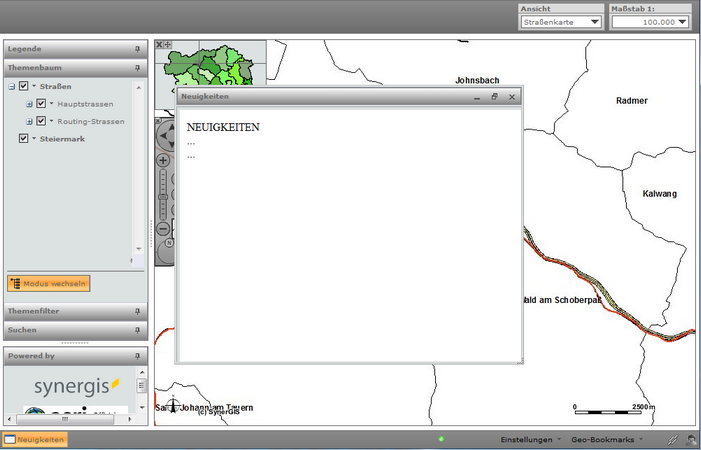The height and width of the screenshot is (450, 701).
Task: Click the zoom in plus button
Action: coord(163,160)
